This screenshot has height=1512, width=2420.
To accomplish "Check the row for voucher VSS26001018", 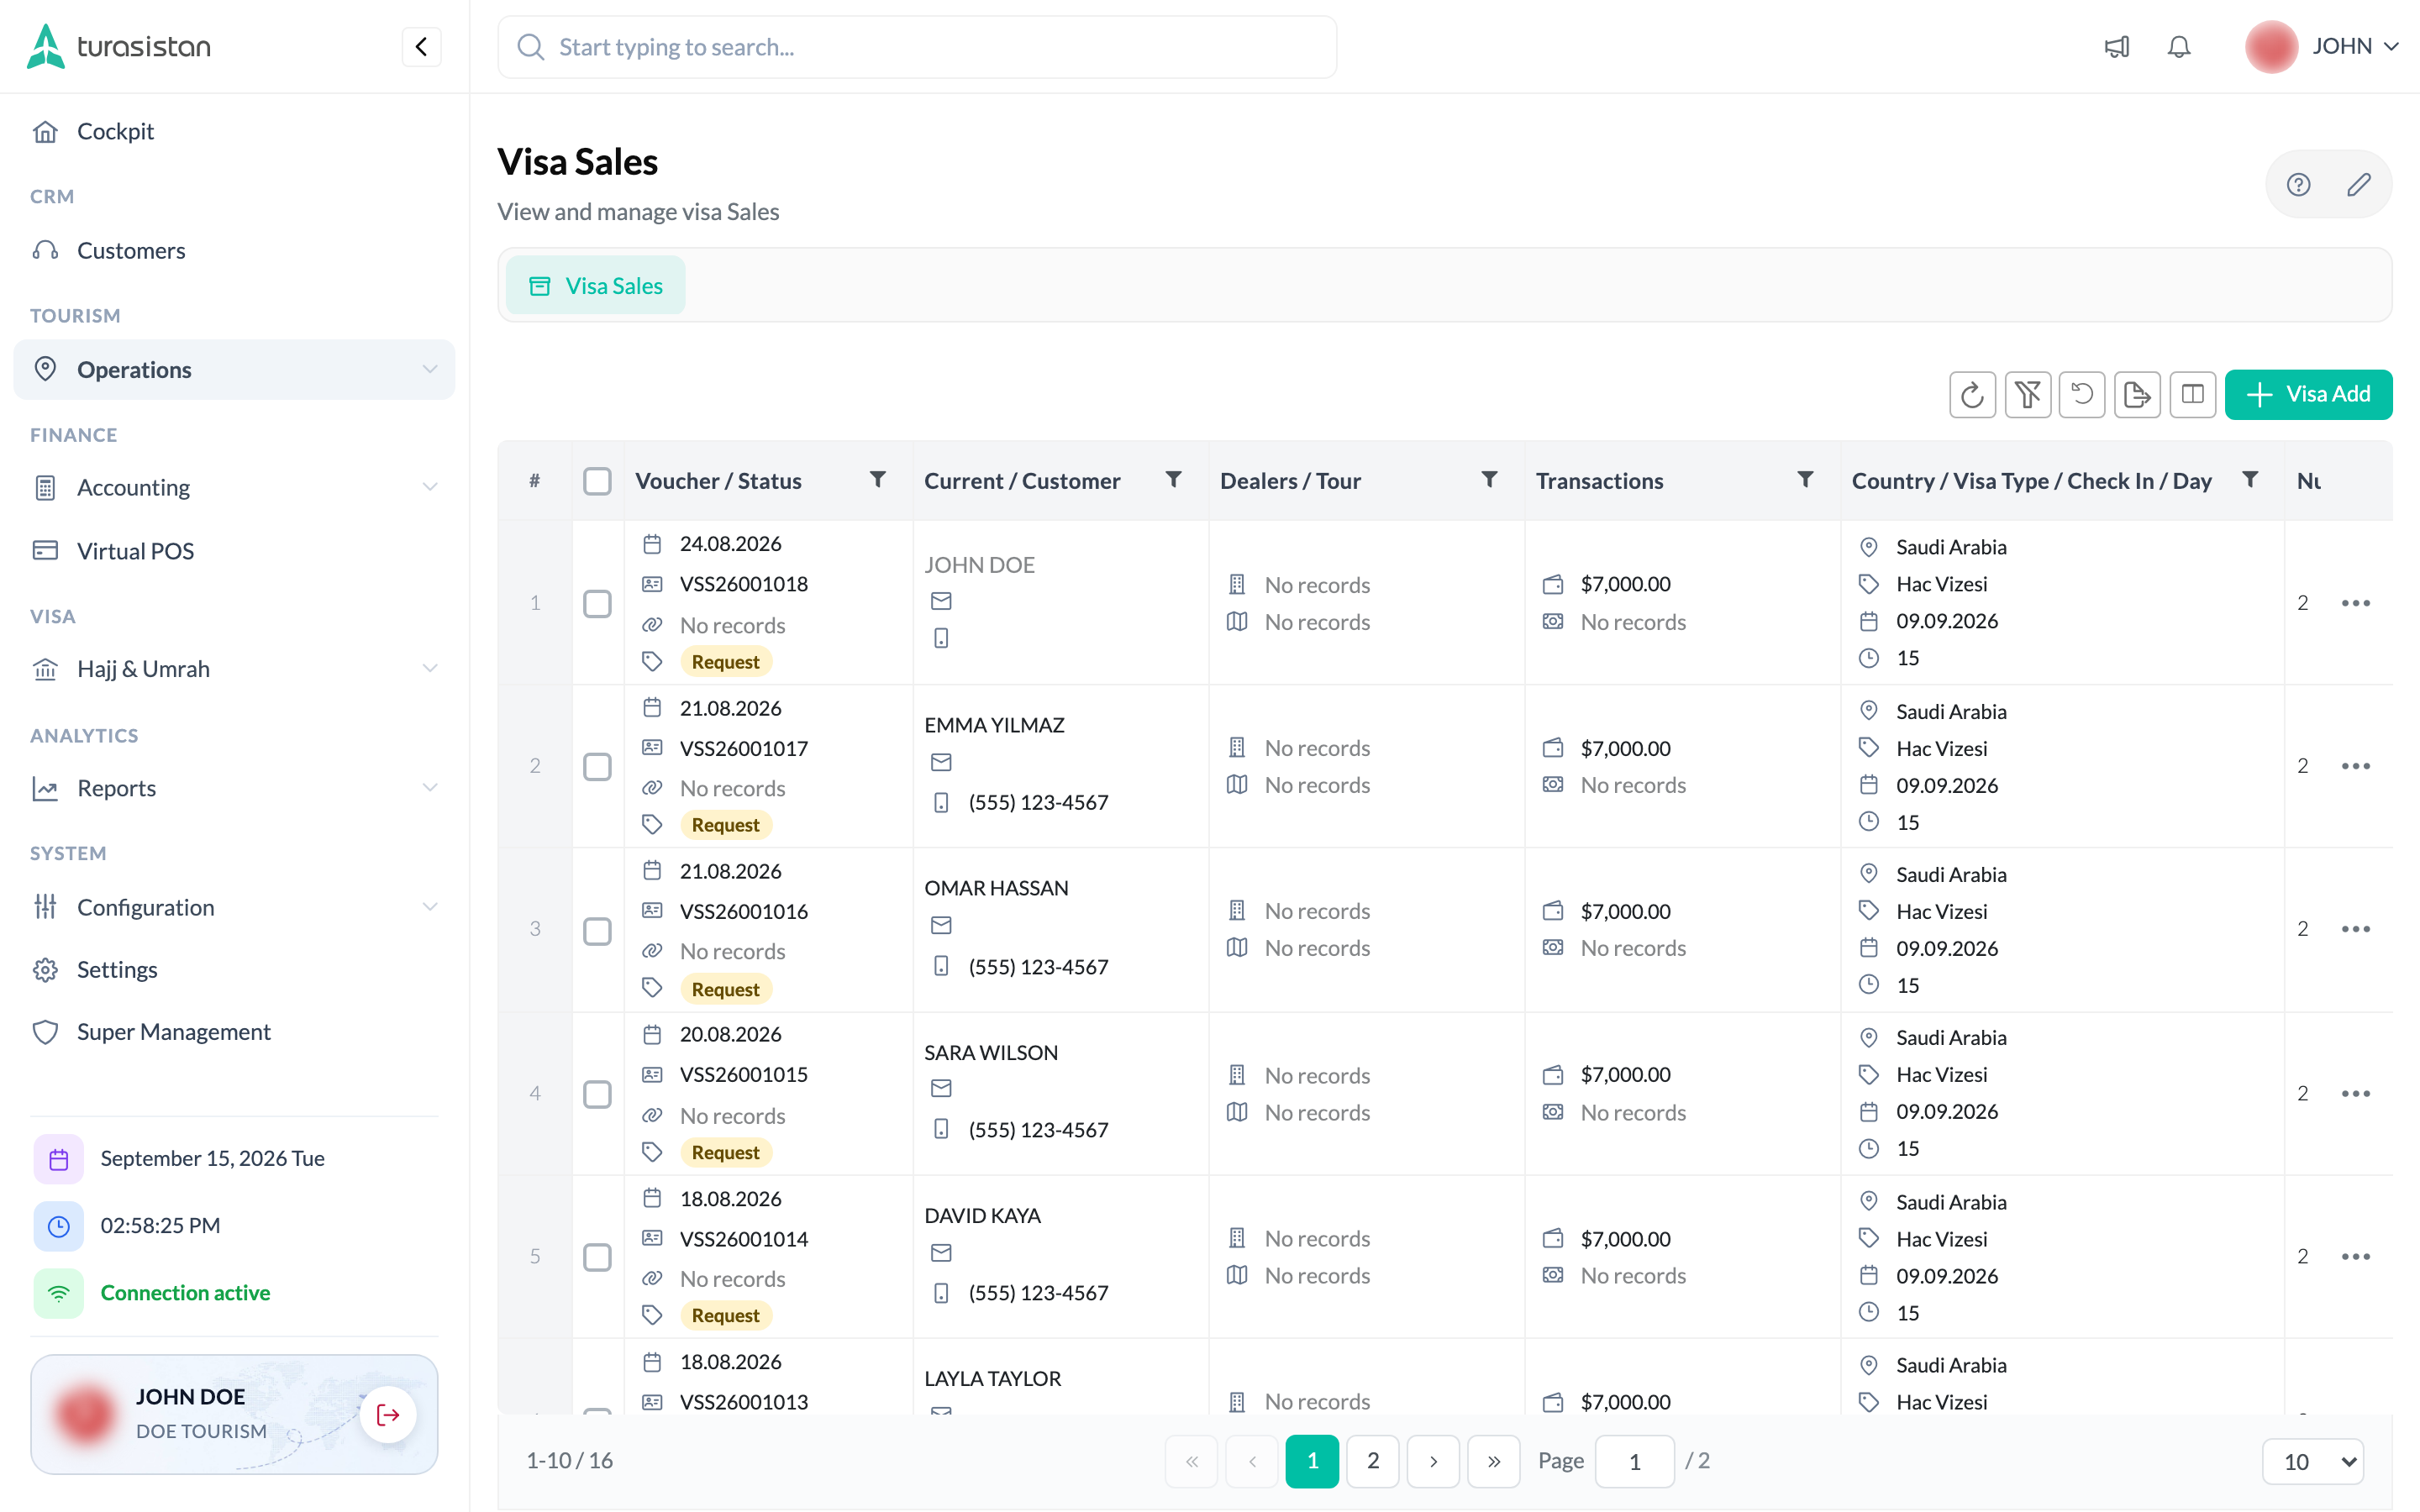I will tap(597, 603).
